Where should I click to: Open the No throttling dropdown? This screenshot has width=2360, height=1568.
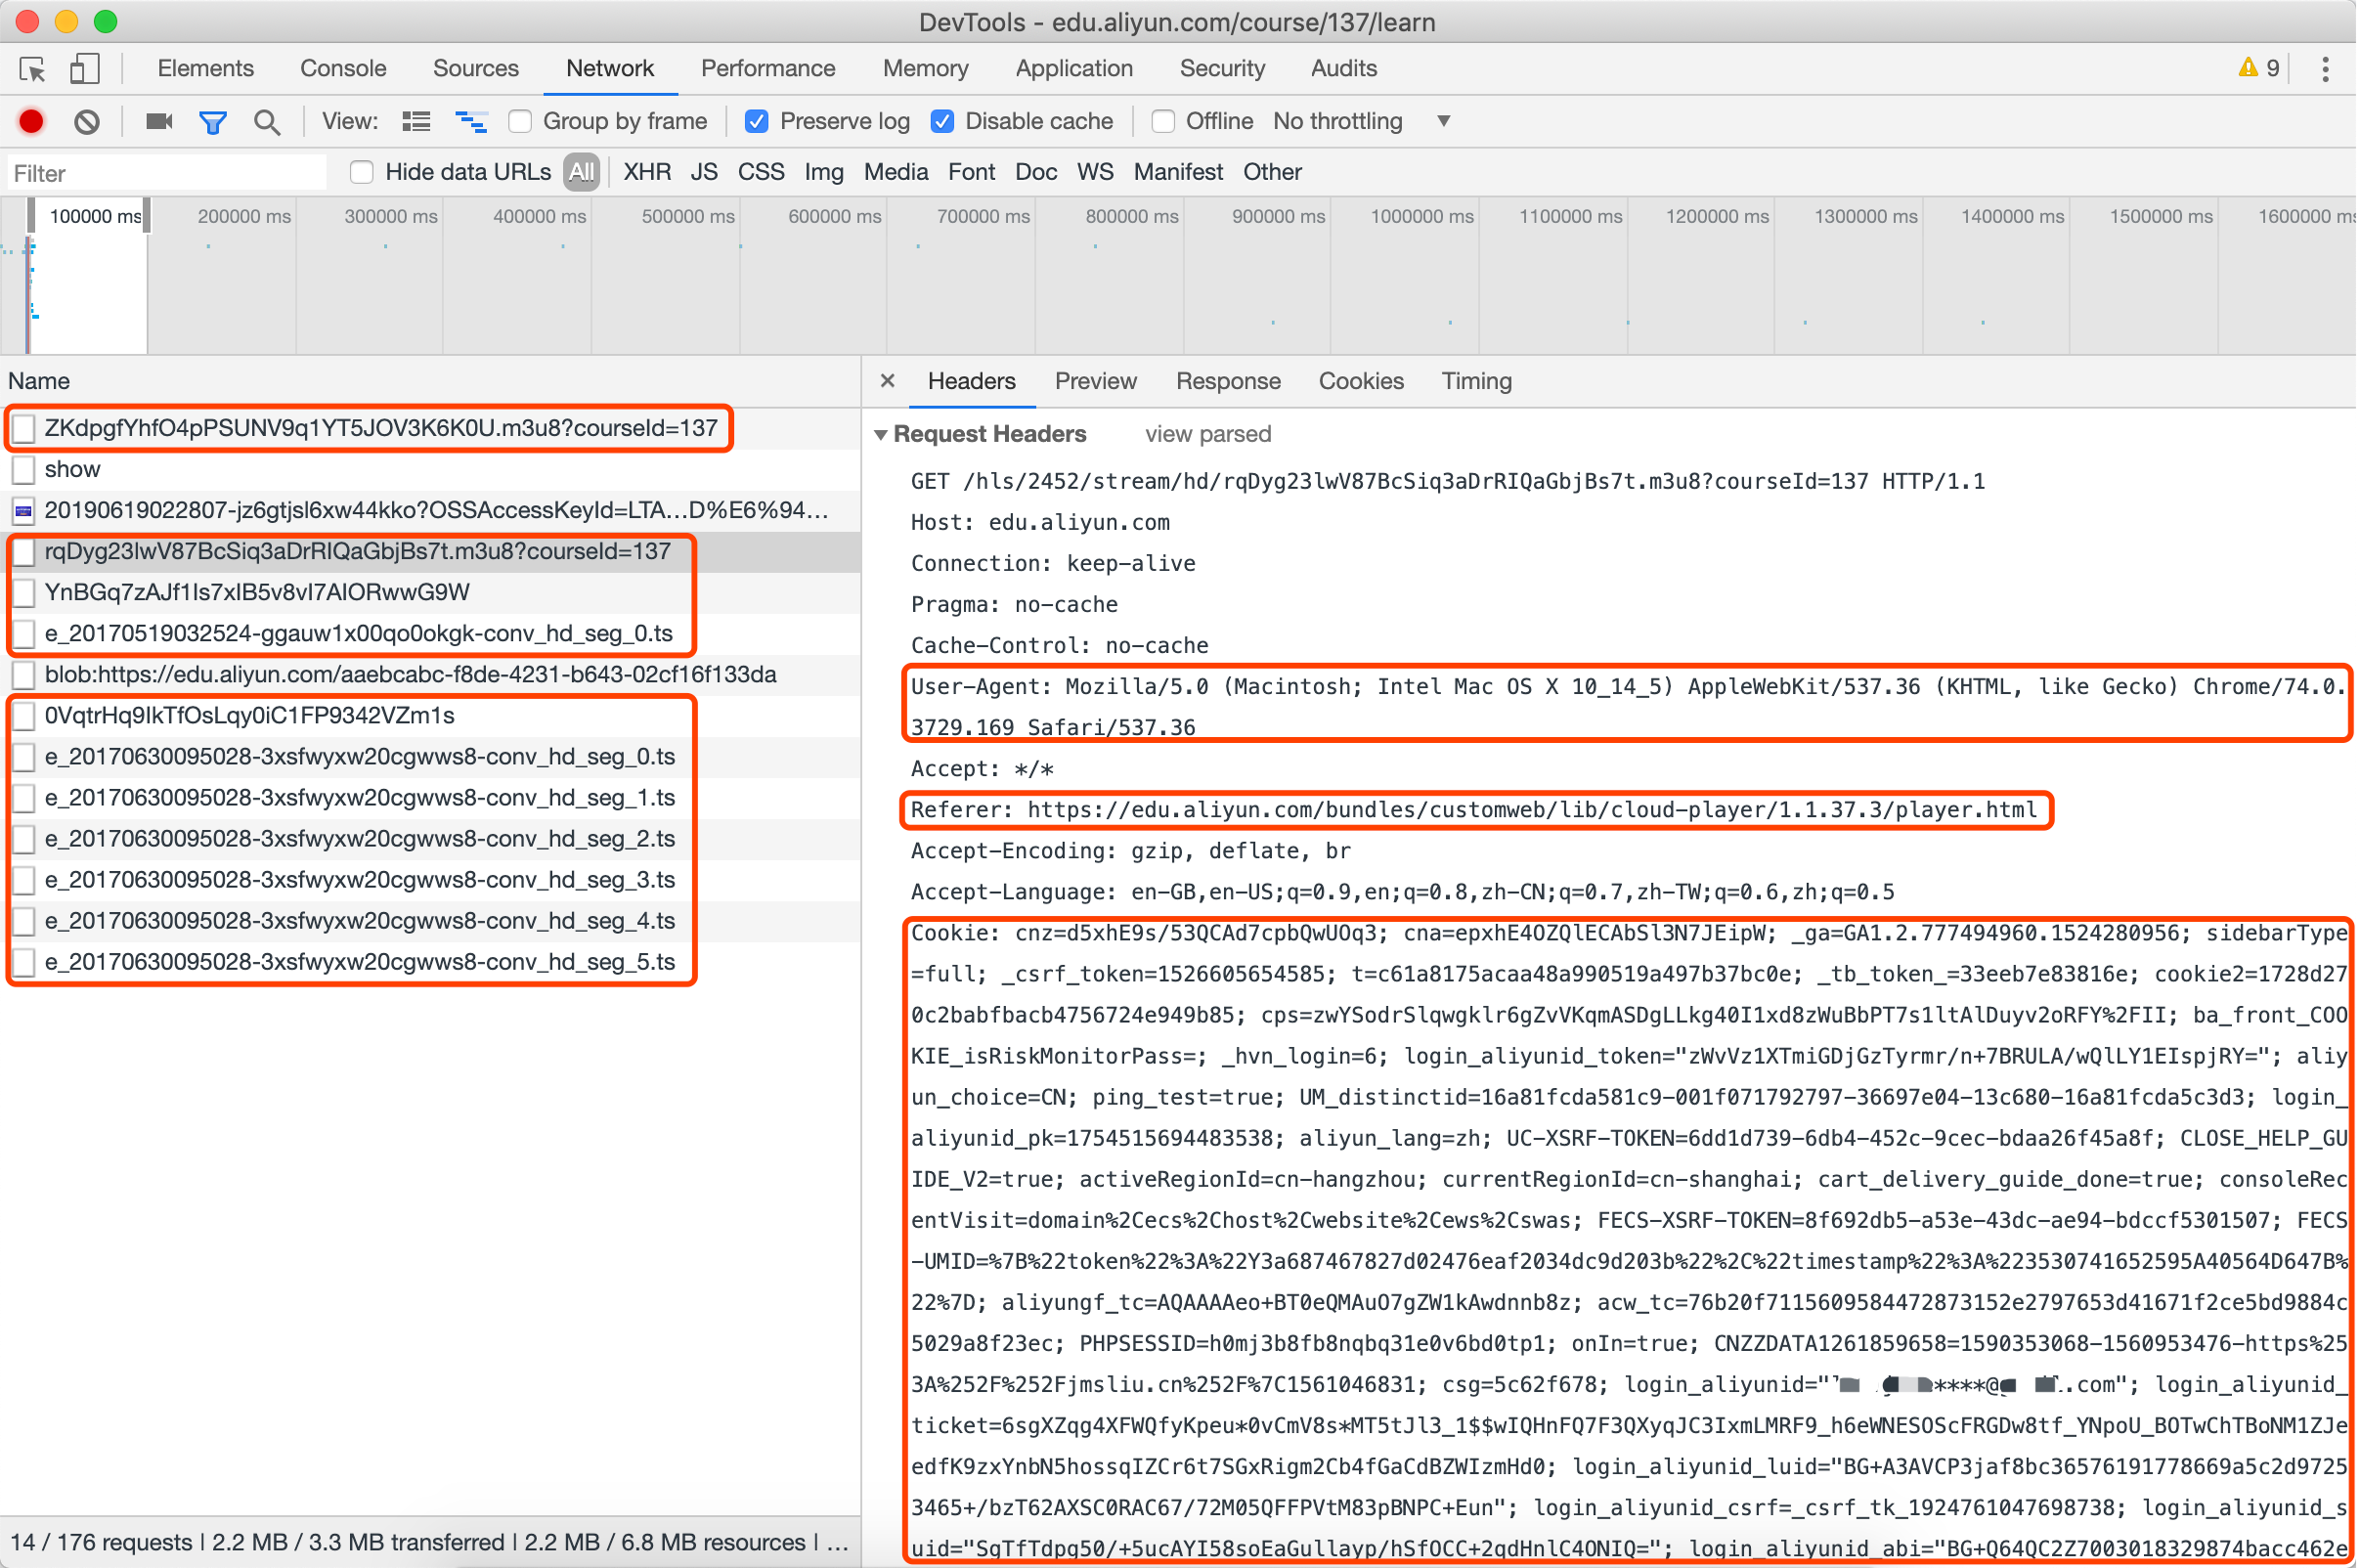click(1360, 121)
